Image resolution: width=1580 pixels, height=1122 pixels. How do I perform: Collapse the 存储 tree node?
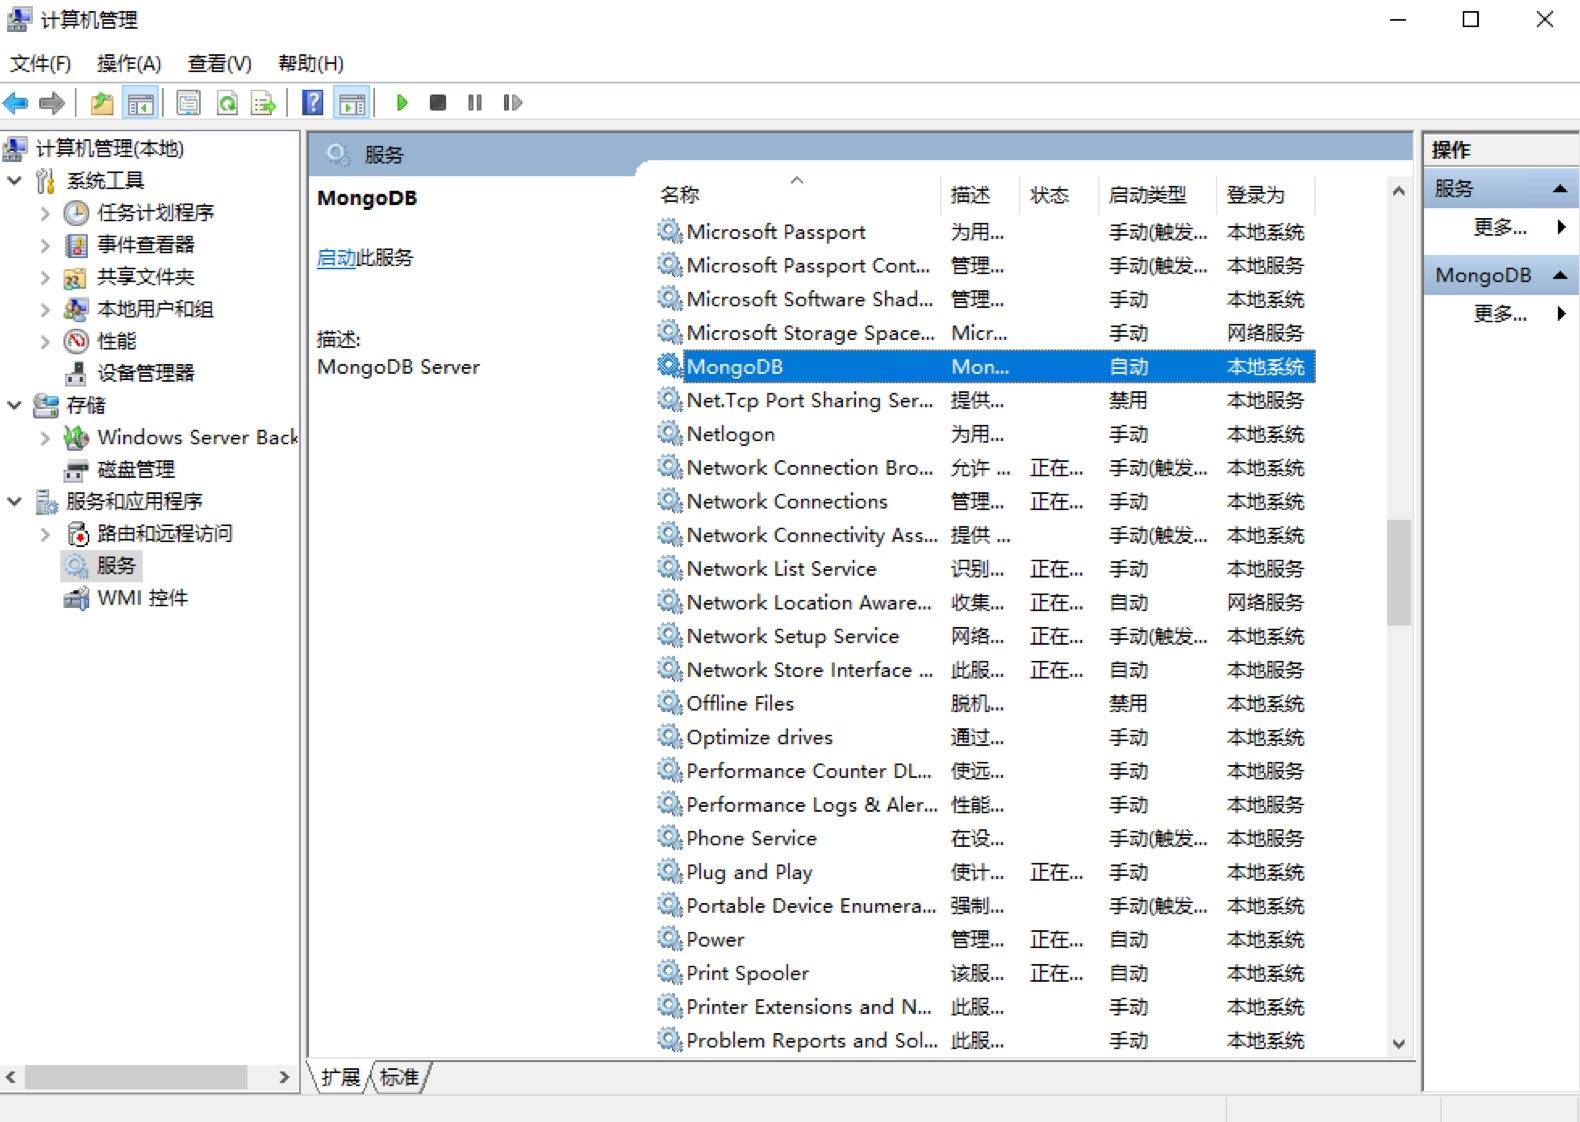tap(14, 405)
